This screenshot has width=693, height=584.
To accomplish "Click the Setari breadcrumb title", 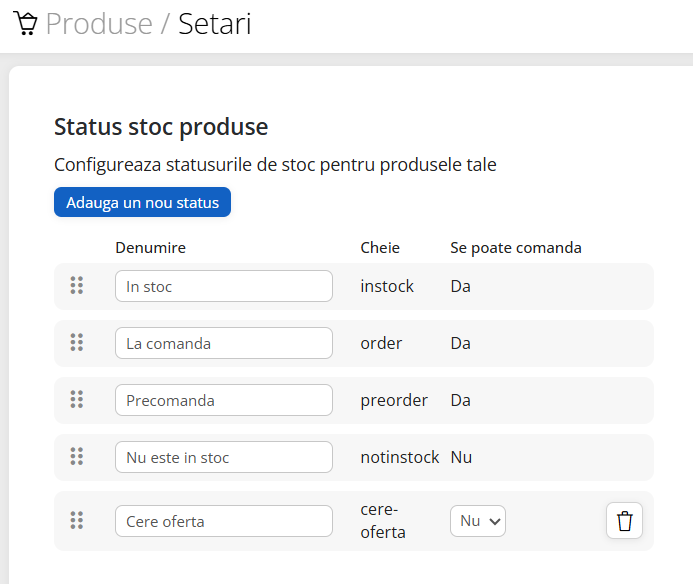I will point(215,23).
